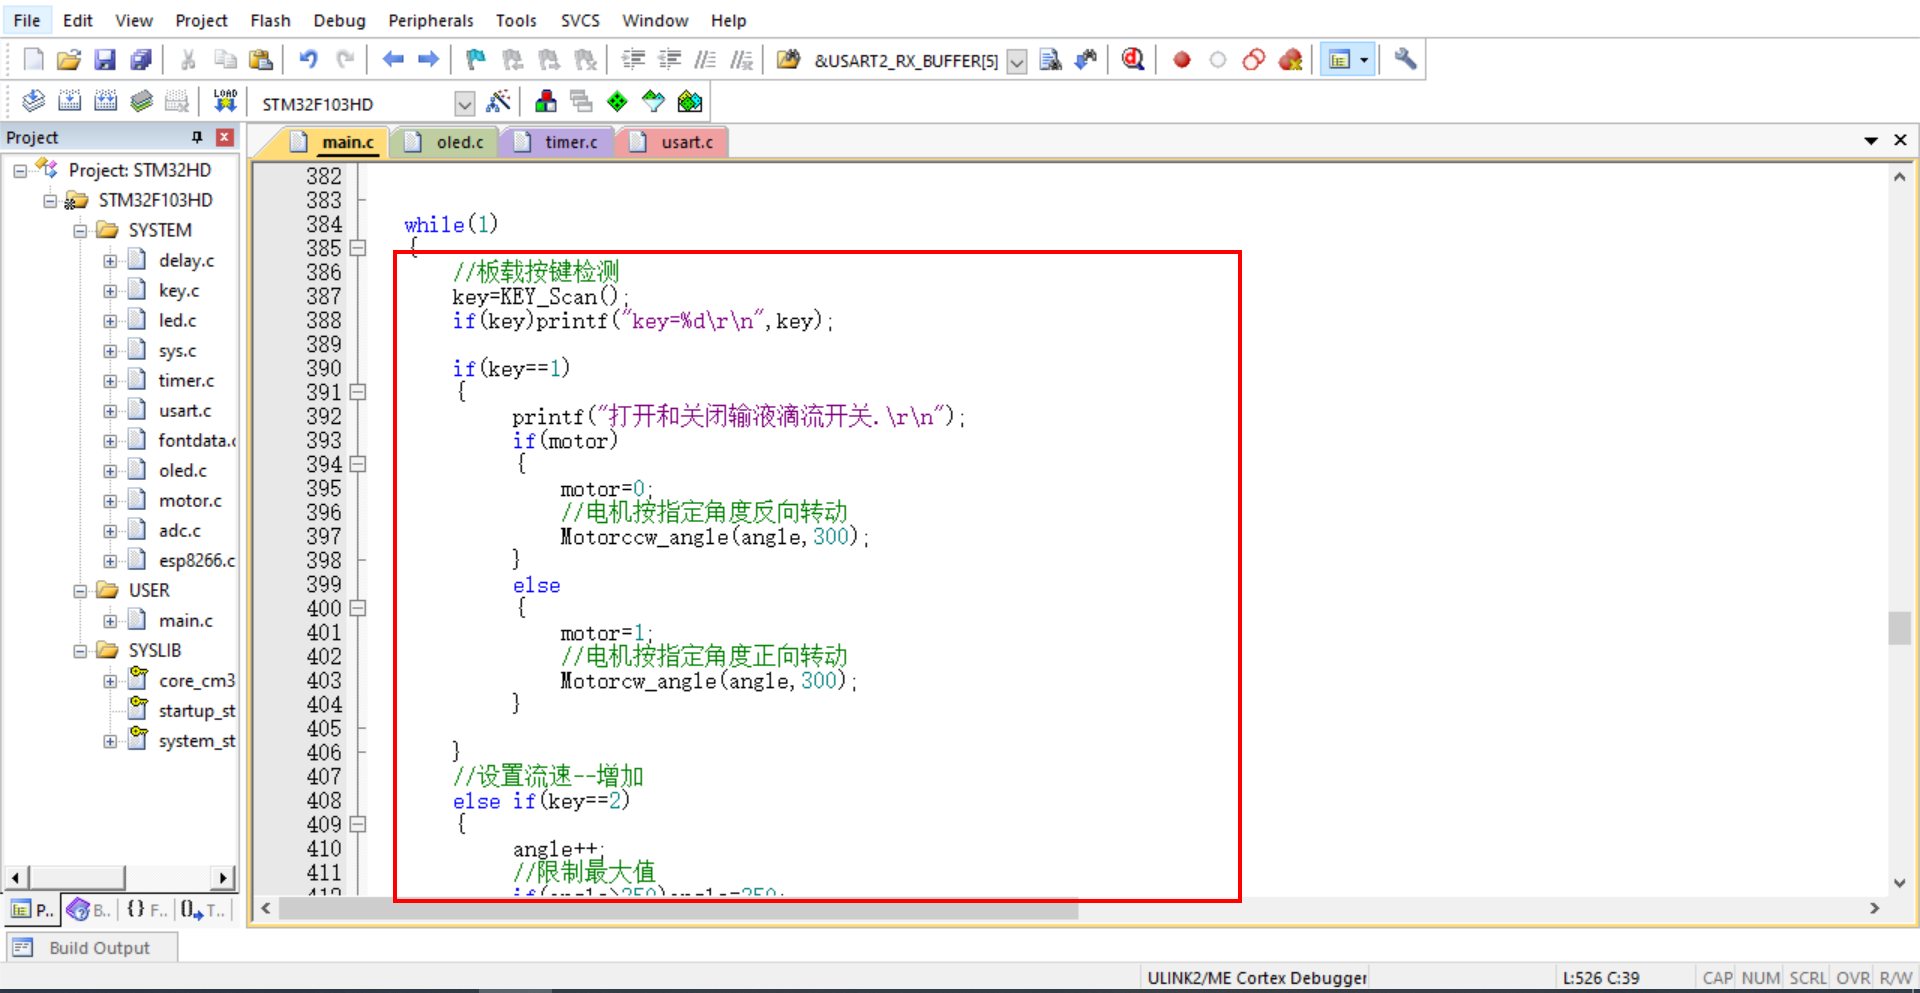
Task: Save current file with Save icon
Action: pyautogui.click(x=105, y=60)
